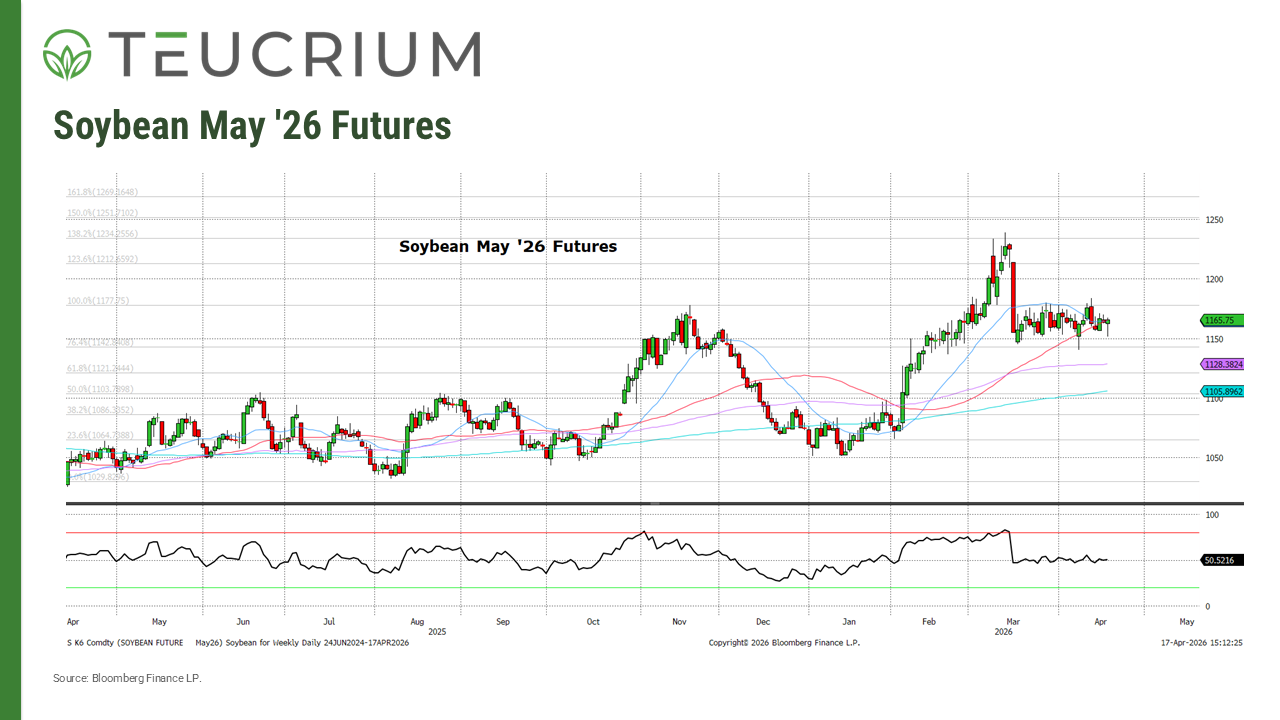The width and height of the screenshot is (1280, 720).
Task: Select the green 1165.75 last-price marker
Action: coord(1221,320)
